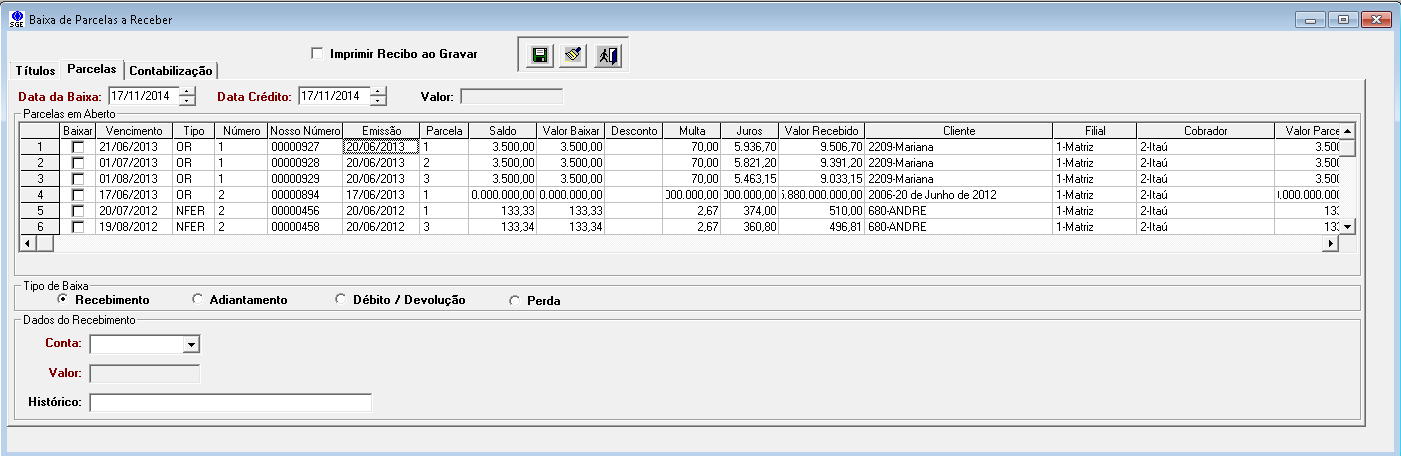This screenshot has height=456, width=1401.
Task: Click the grid's horizontal scrollbar right arrow
Action: pyautogui.click(x=1330, y=243)
